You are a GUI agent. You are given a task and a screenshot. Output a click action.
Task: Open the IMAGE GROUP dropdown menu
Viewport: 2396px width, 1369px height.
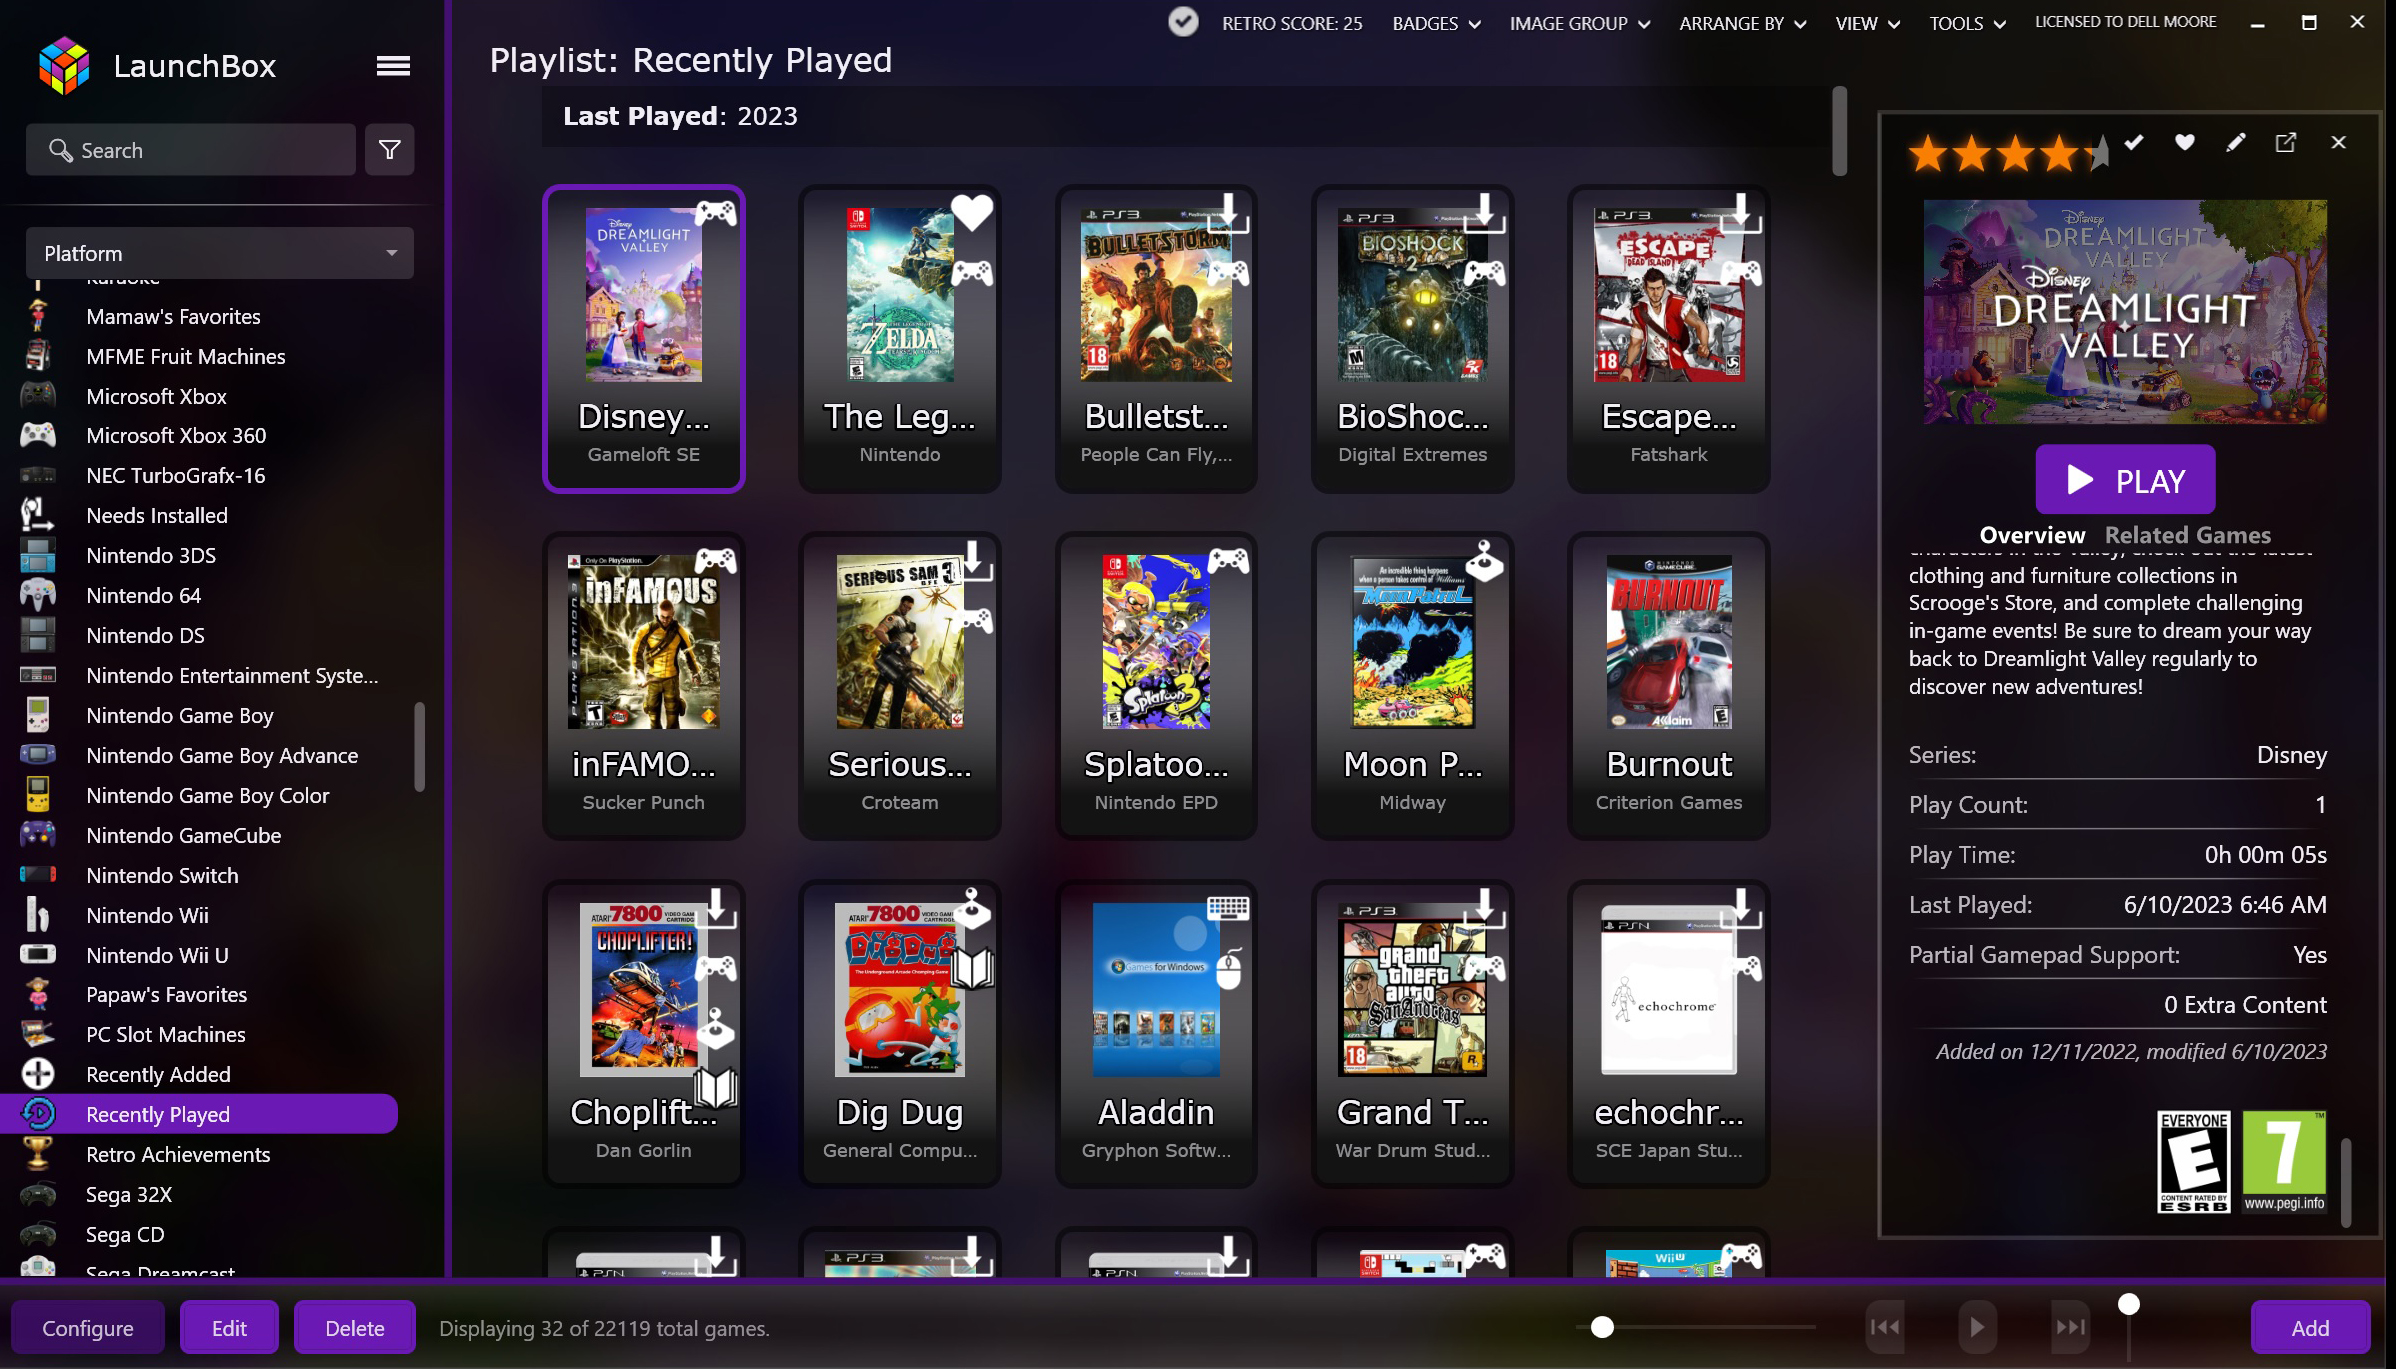1579,23
